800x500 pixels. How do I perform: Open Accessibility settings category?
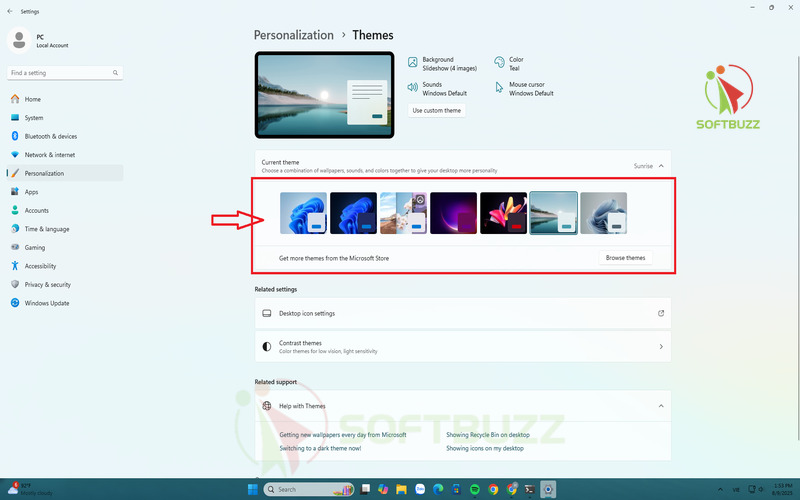point(65,266)
